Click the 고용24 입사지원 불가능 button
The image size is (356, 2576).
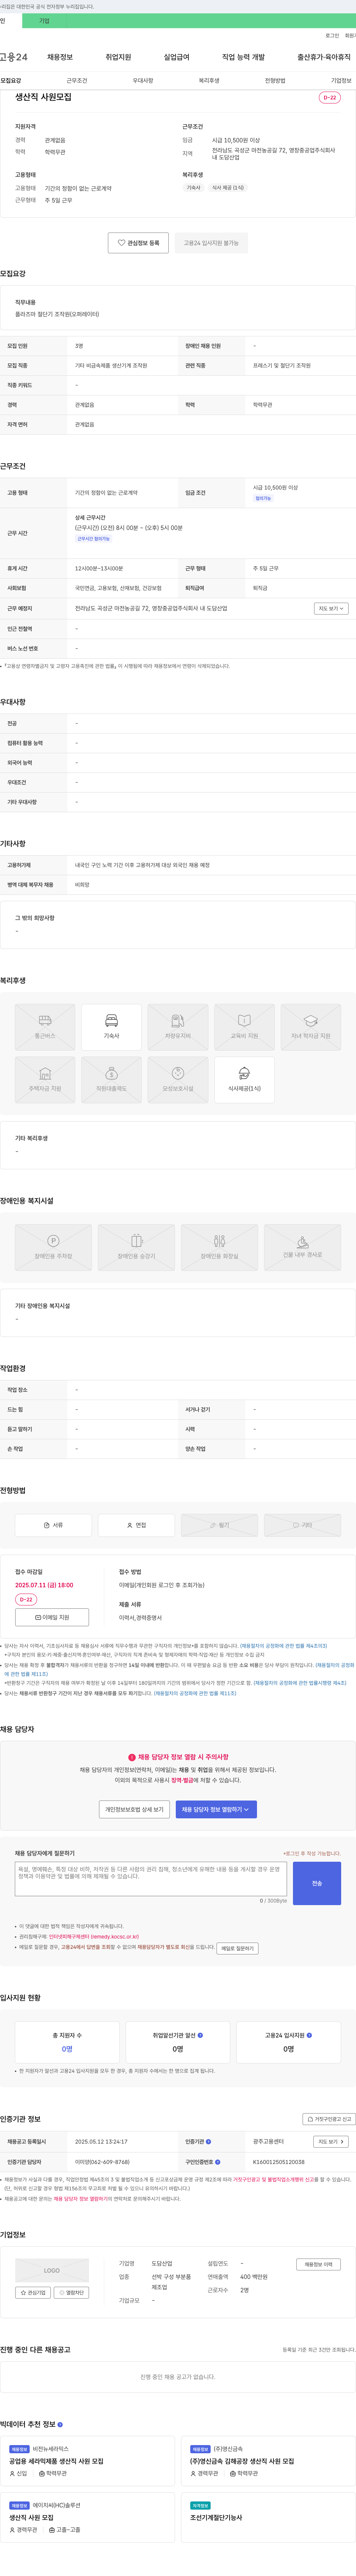[x=211, y=242]
